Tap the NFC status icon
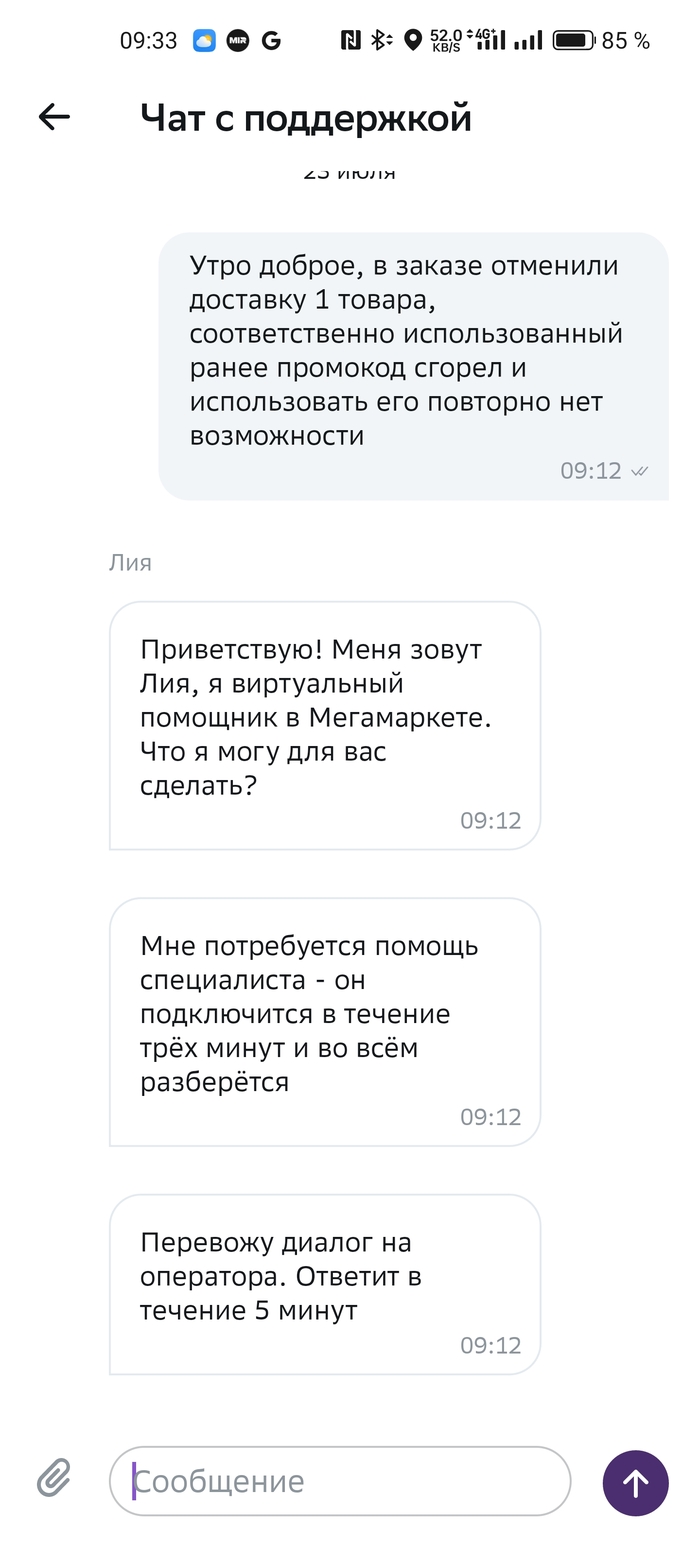The width and height of the screenshot is (700, 1563). click(x=351, y=40)
